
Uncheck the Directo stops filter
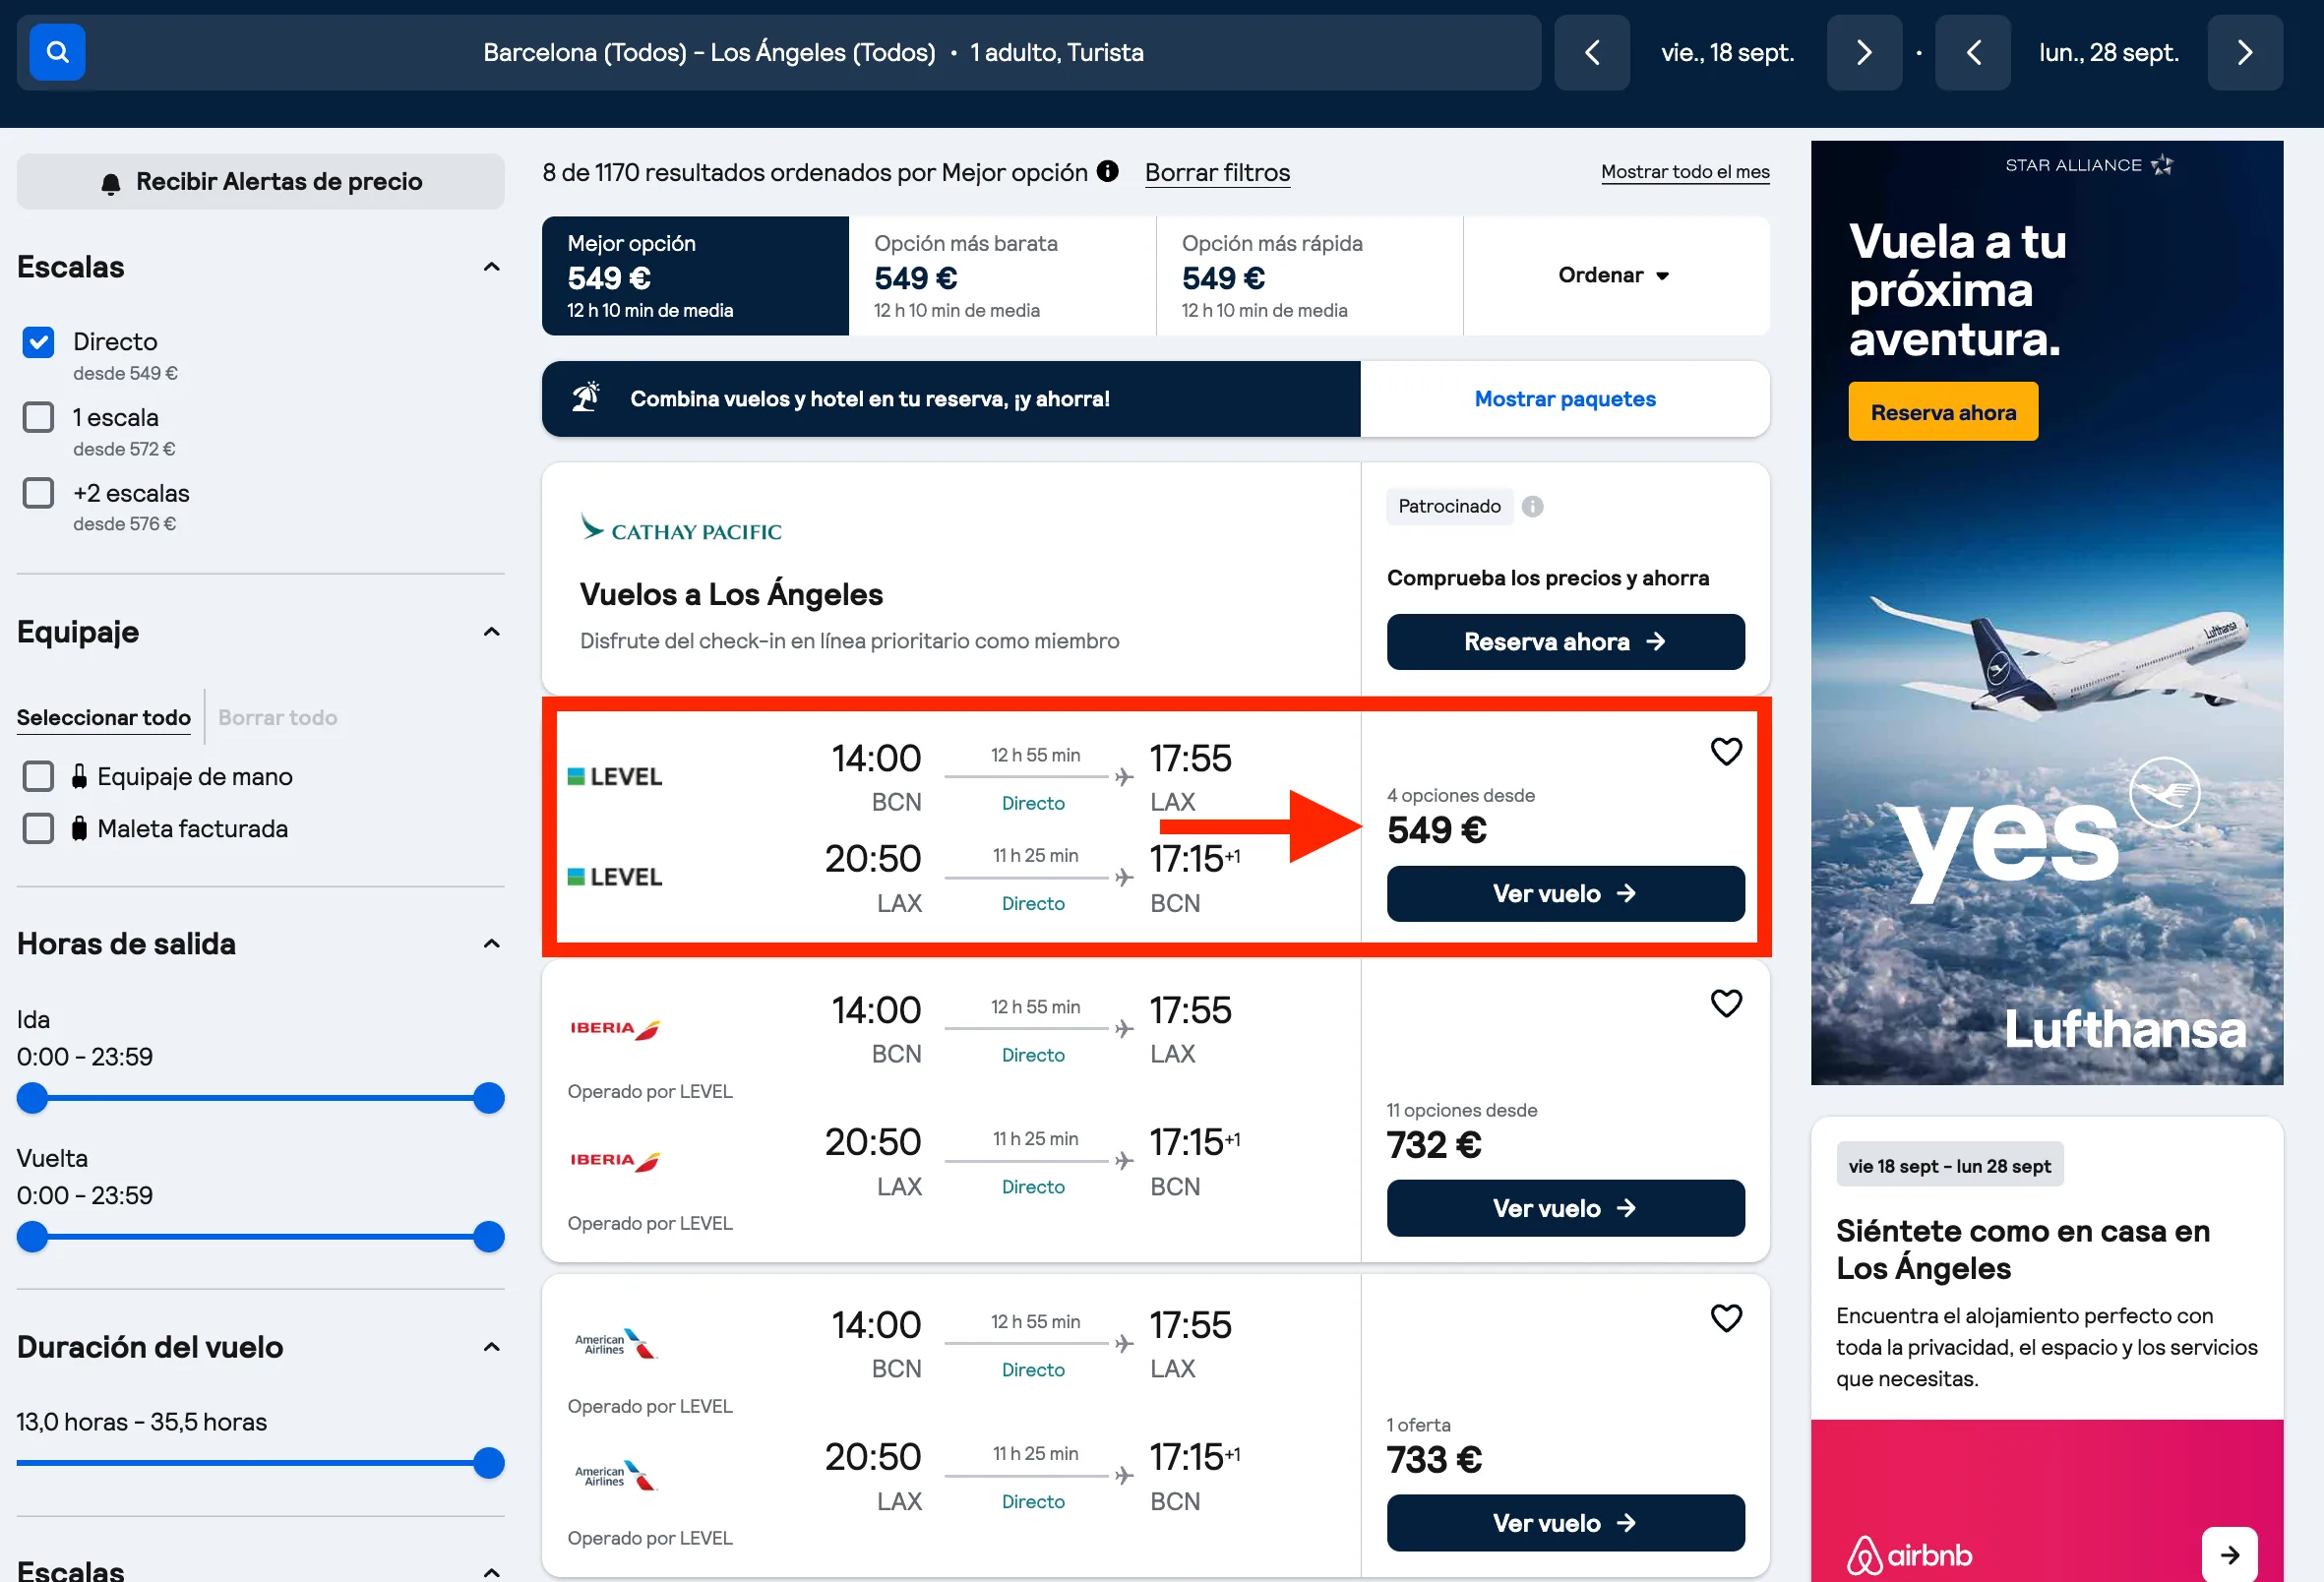tap(38, 342)
